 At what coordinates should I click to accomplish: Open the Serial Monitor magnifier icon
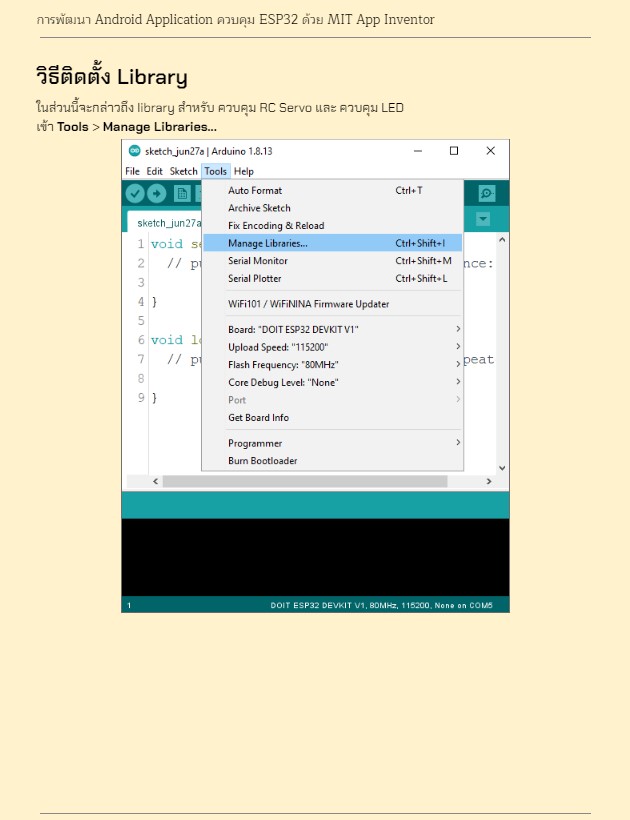tap(487, 193)
